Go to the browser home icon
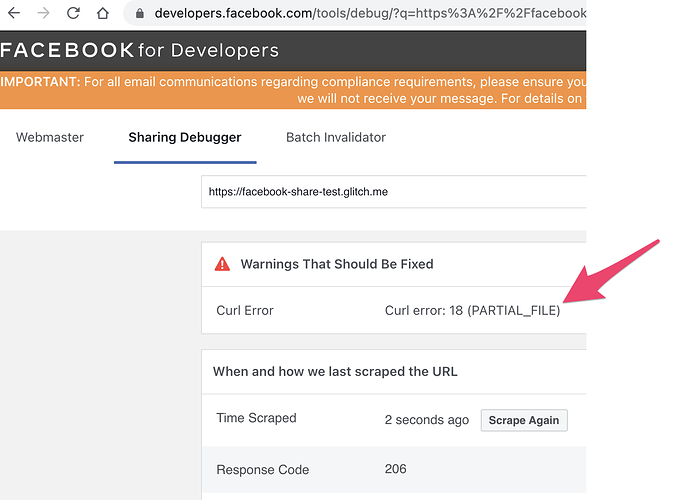 102,13
